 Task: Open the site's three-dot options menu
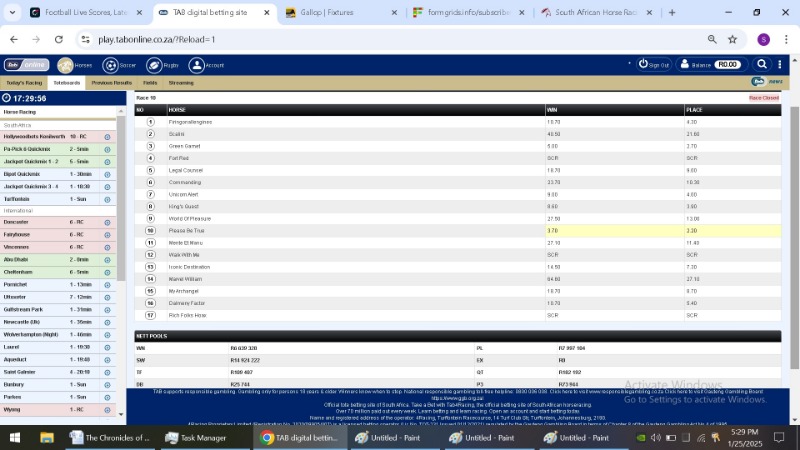781,64
